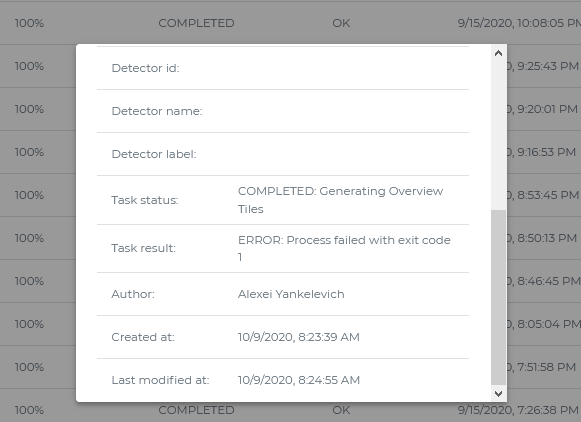Click the Detector name label row
The image size is (581, 422).
coord(283,111)
